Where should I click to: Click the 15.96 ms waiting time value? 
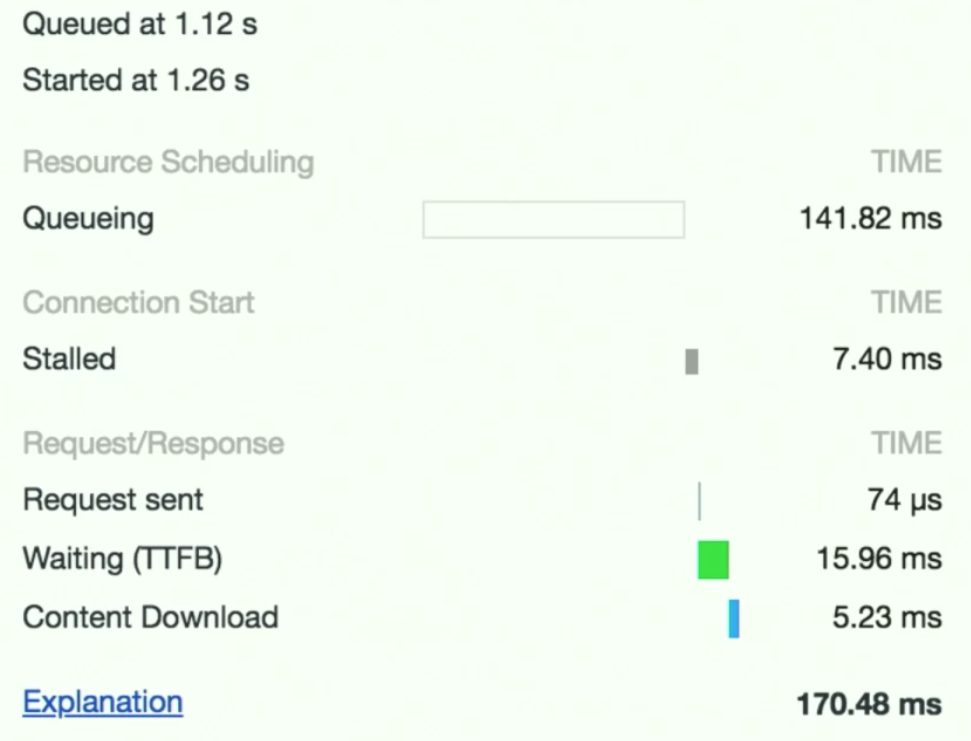(x=878, y=558)
